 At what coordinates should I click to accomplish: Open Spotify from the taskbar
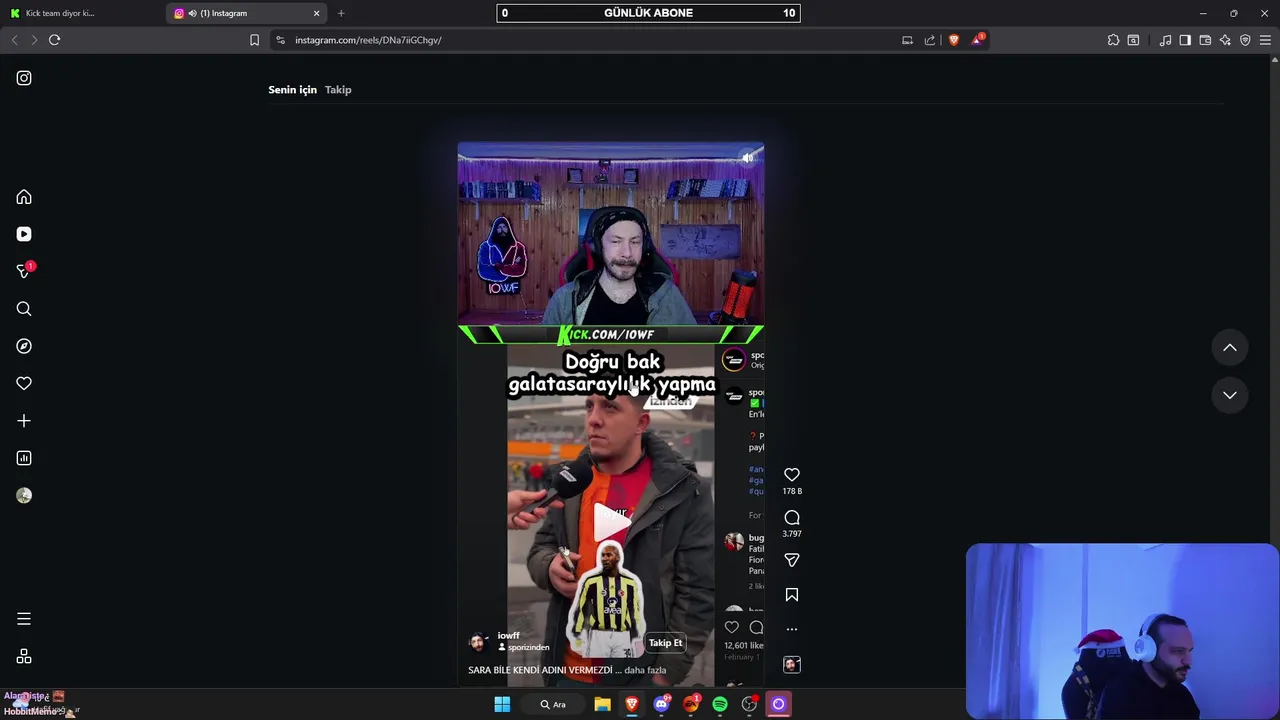(720, 704)
